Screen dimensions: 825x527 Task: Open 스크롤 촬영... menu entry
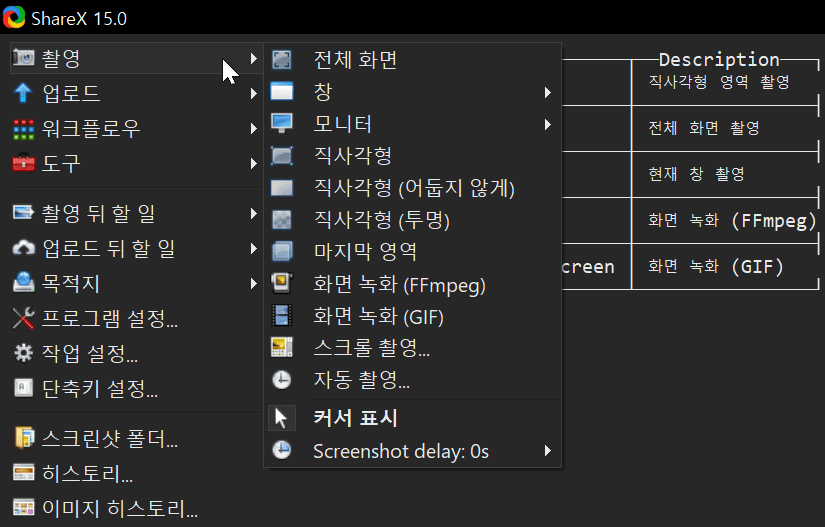(x=413, y=347)
